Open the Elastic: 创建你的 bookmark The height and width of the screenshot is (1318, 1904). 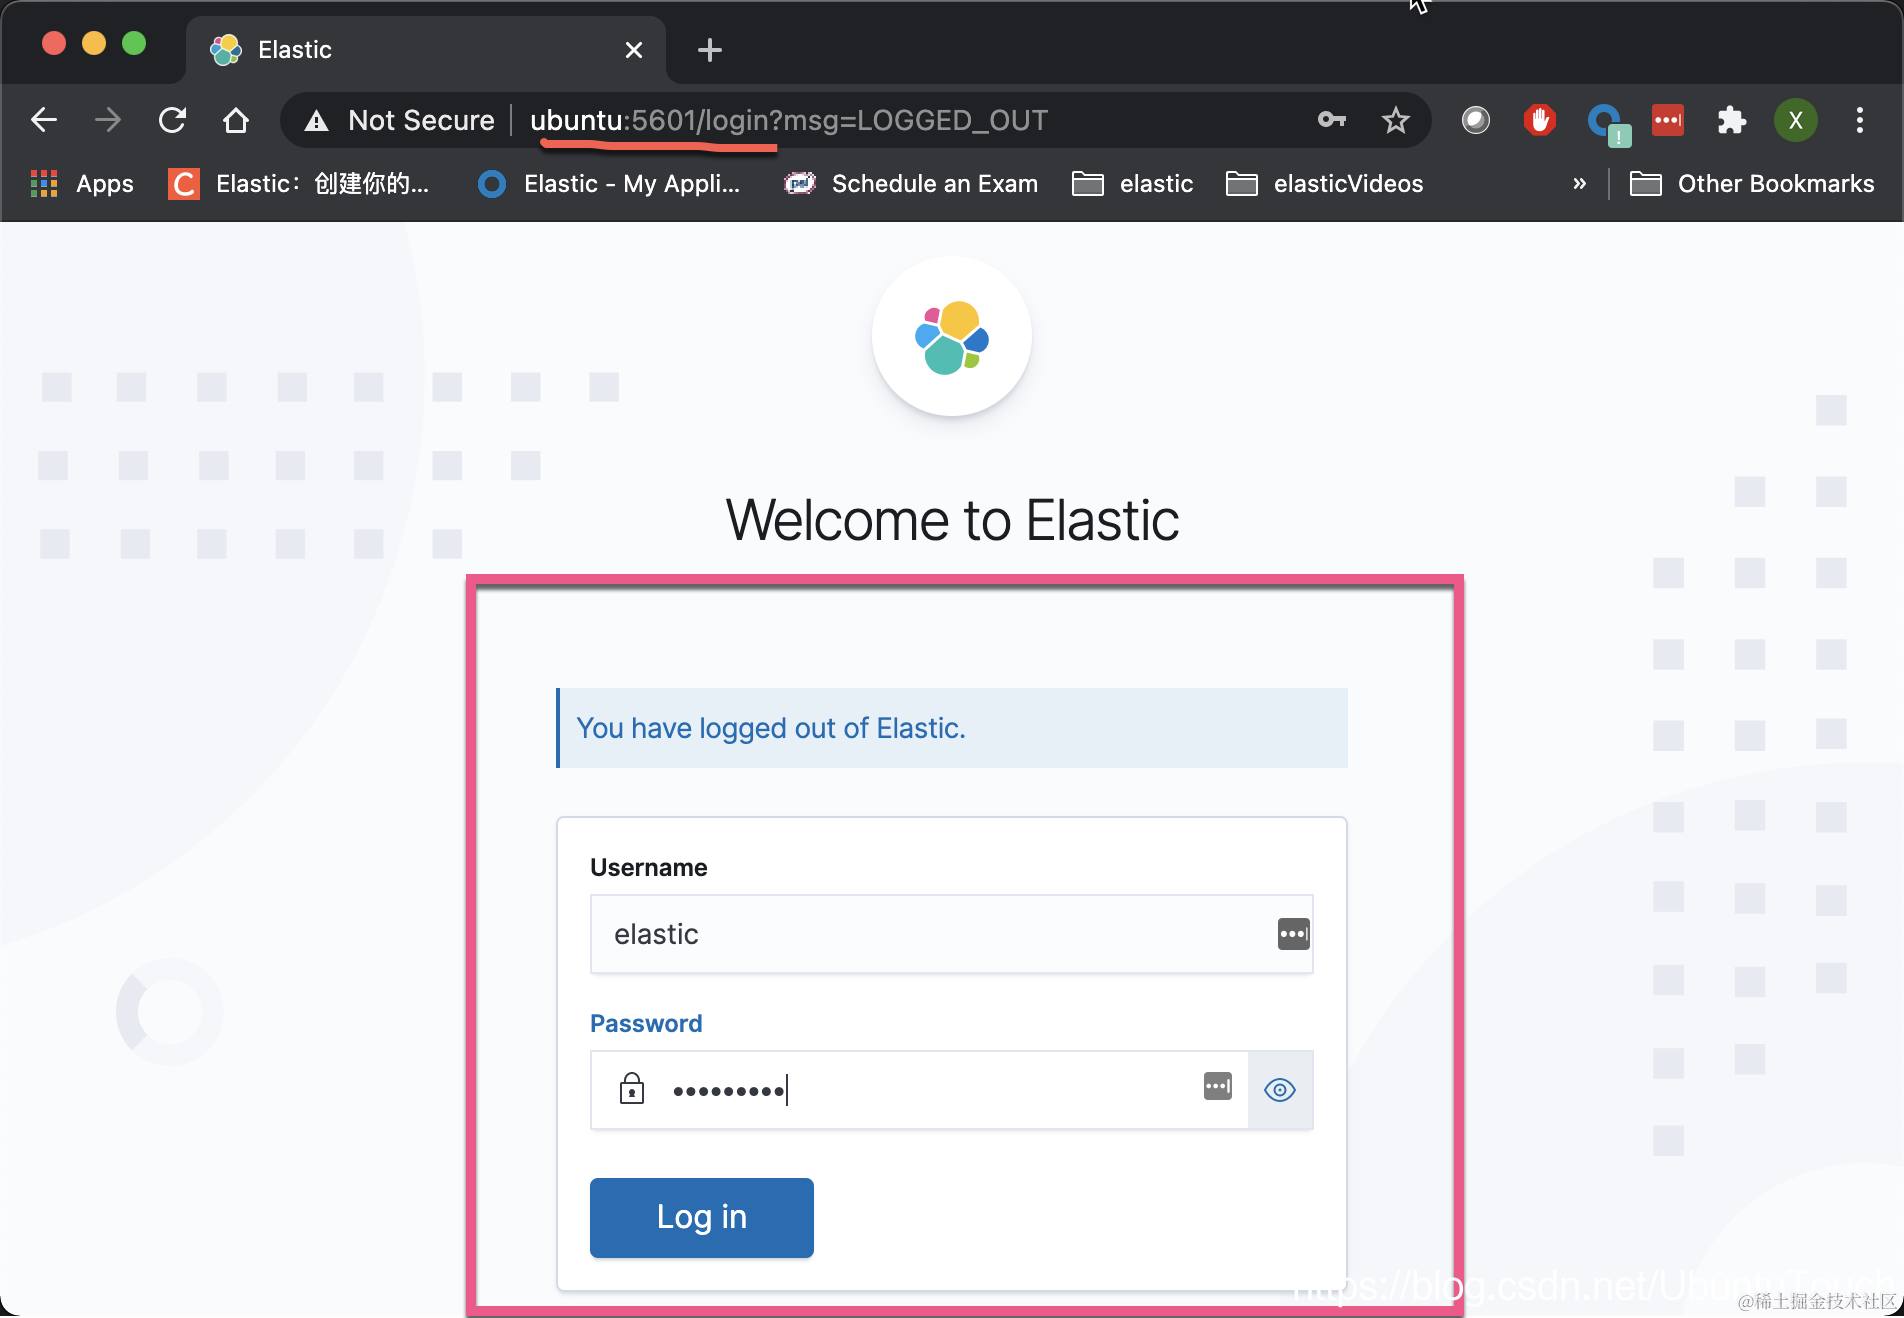299,184
